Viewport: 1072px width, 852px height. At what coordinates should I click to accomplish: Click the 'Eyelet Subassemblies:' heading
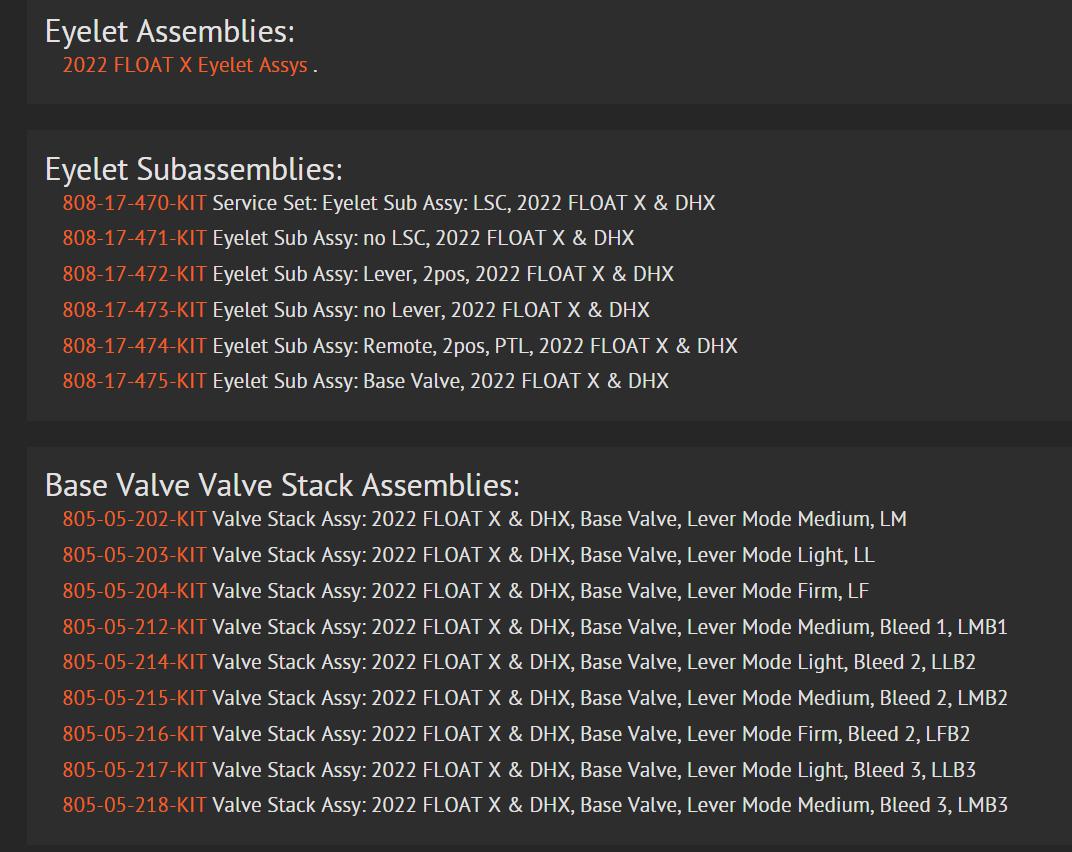coord(193,169)
